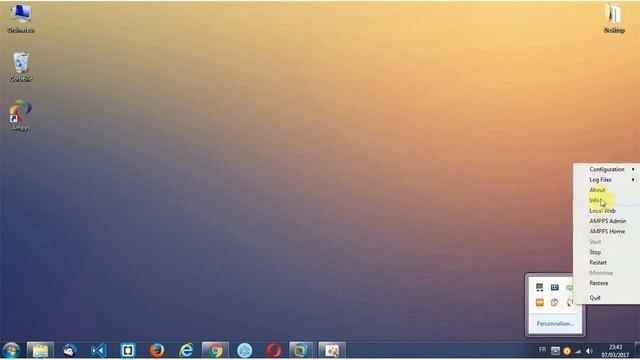Open the overlapping squares app on taskbar
This screenshot has width=640, height=360.
click(x=301, y=350)
